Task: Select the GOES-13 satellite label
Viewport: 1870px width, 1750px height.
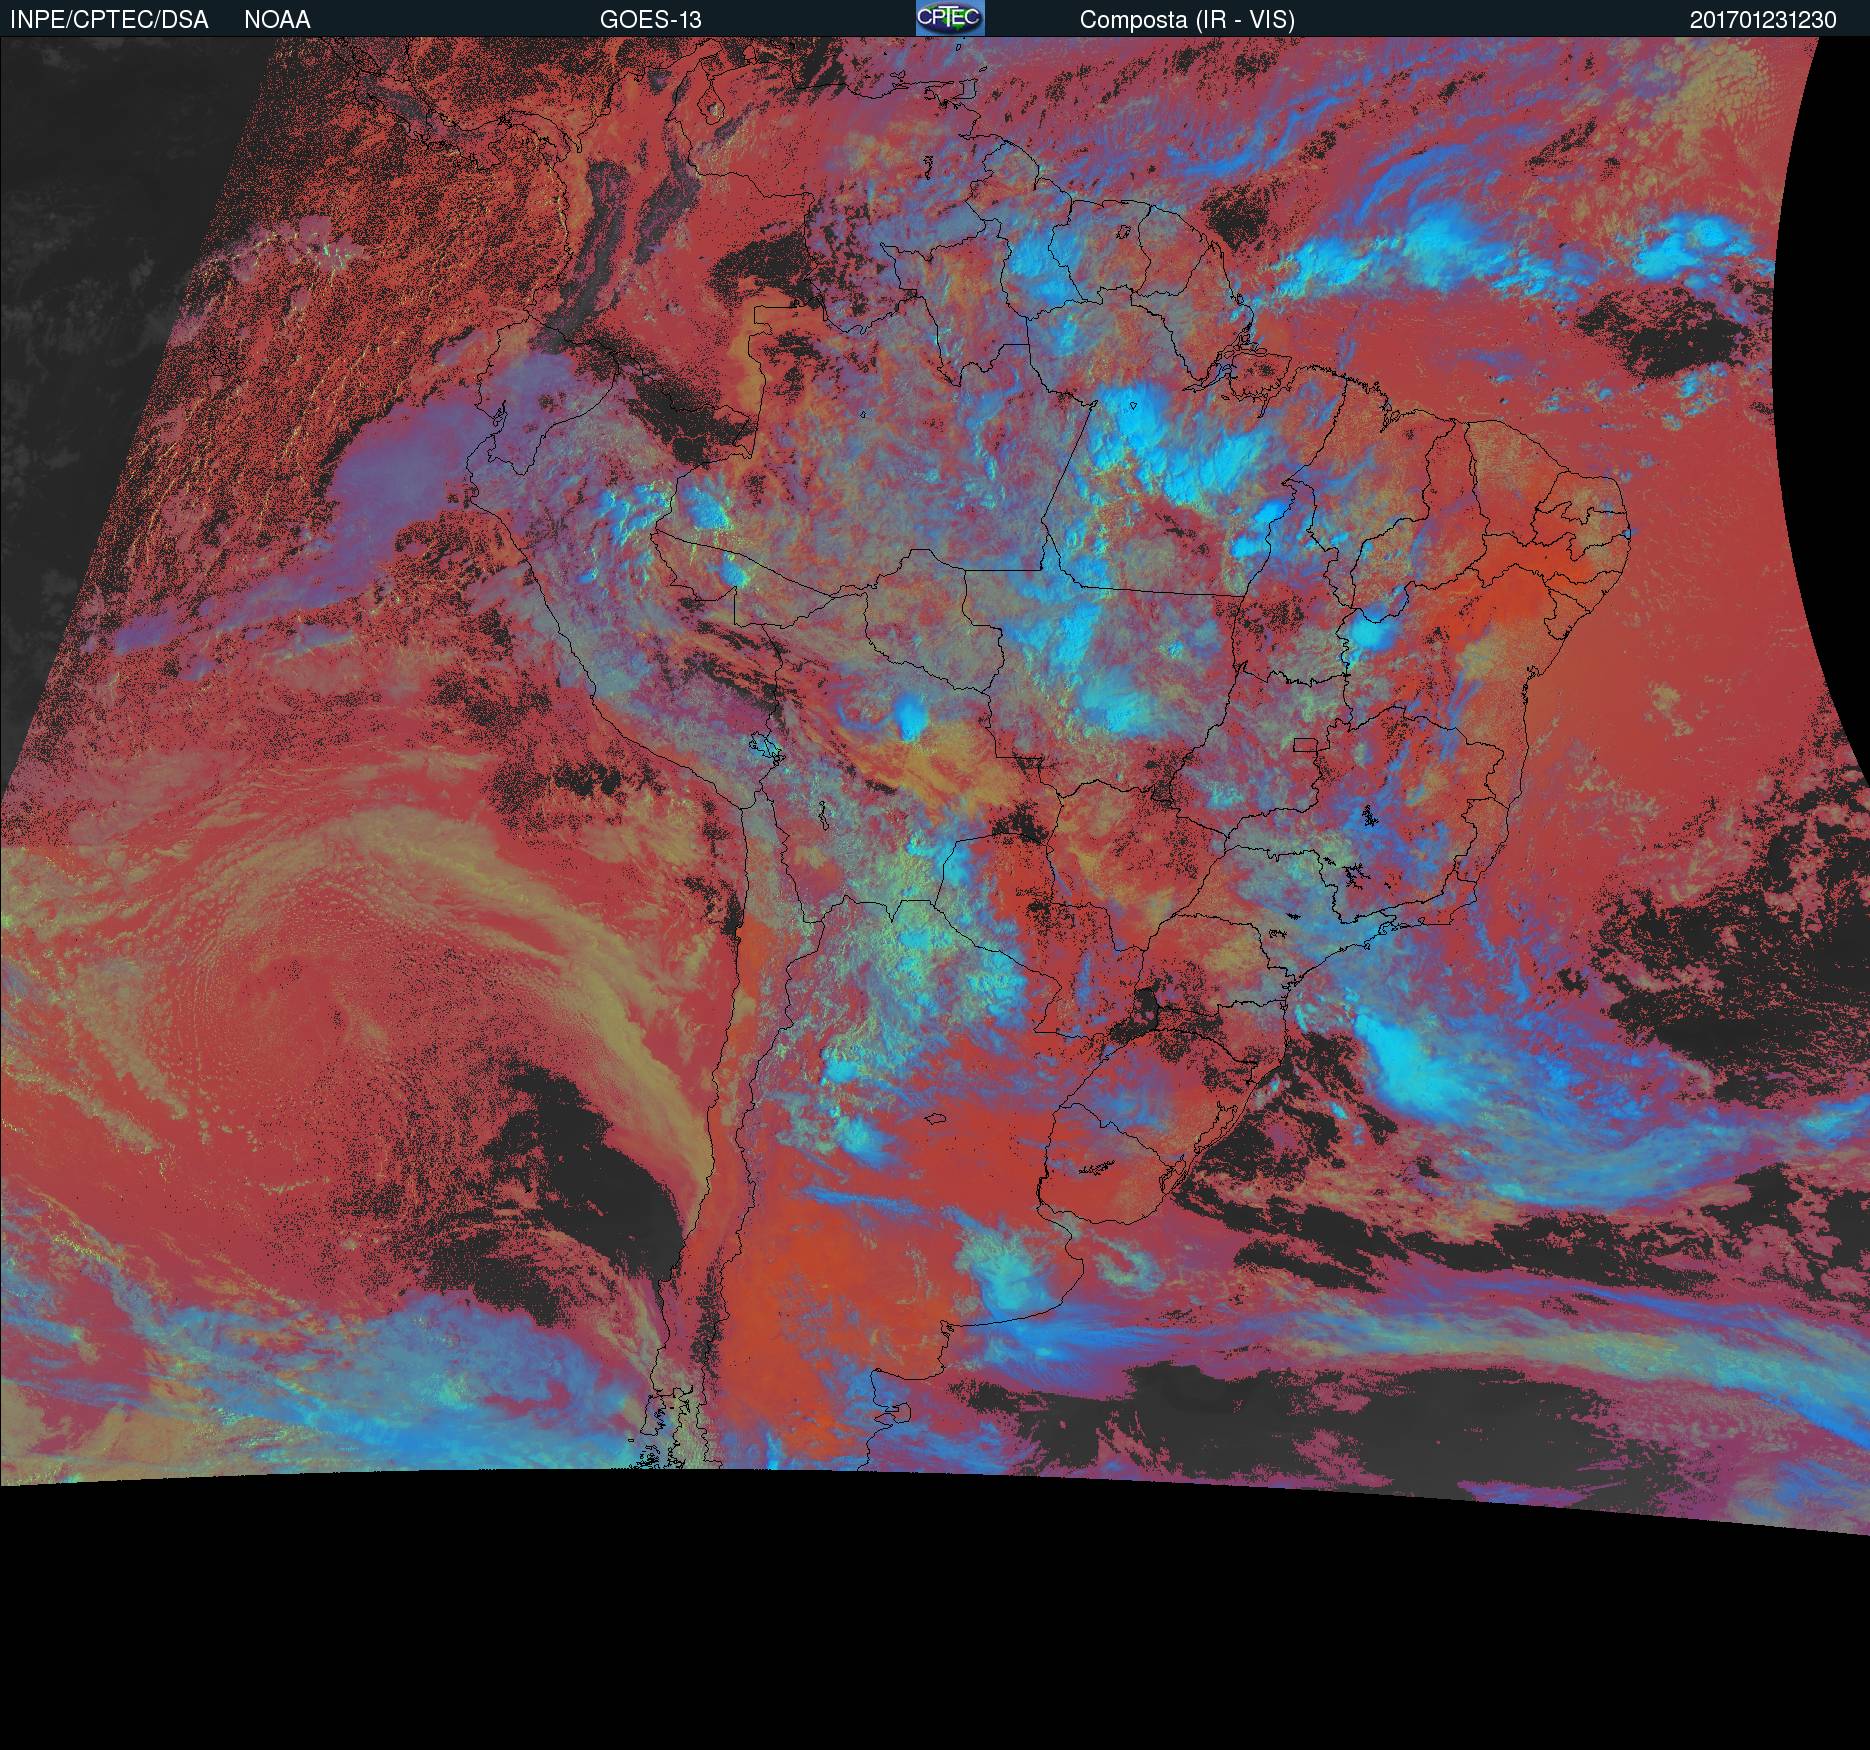Action: point(650,20)
